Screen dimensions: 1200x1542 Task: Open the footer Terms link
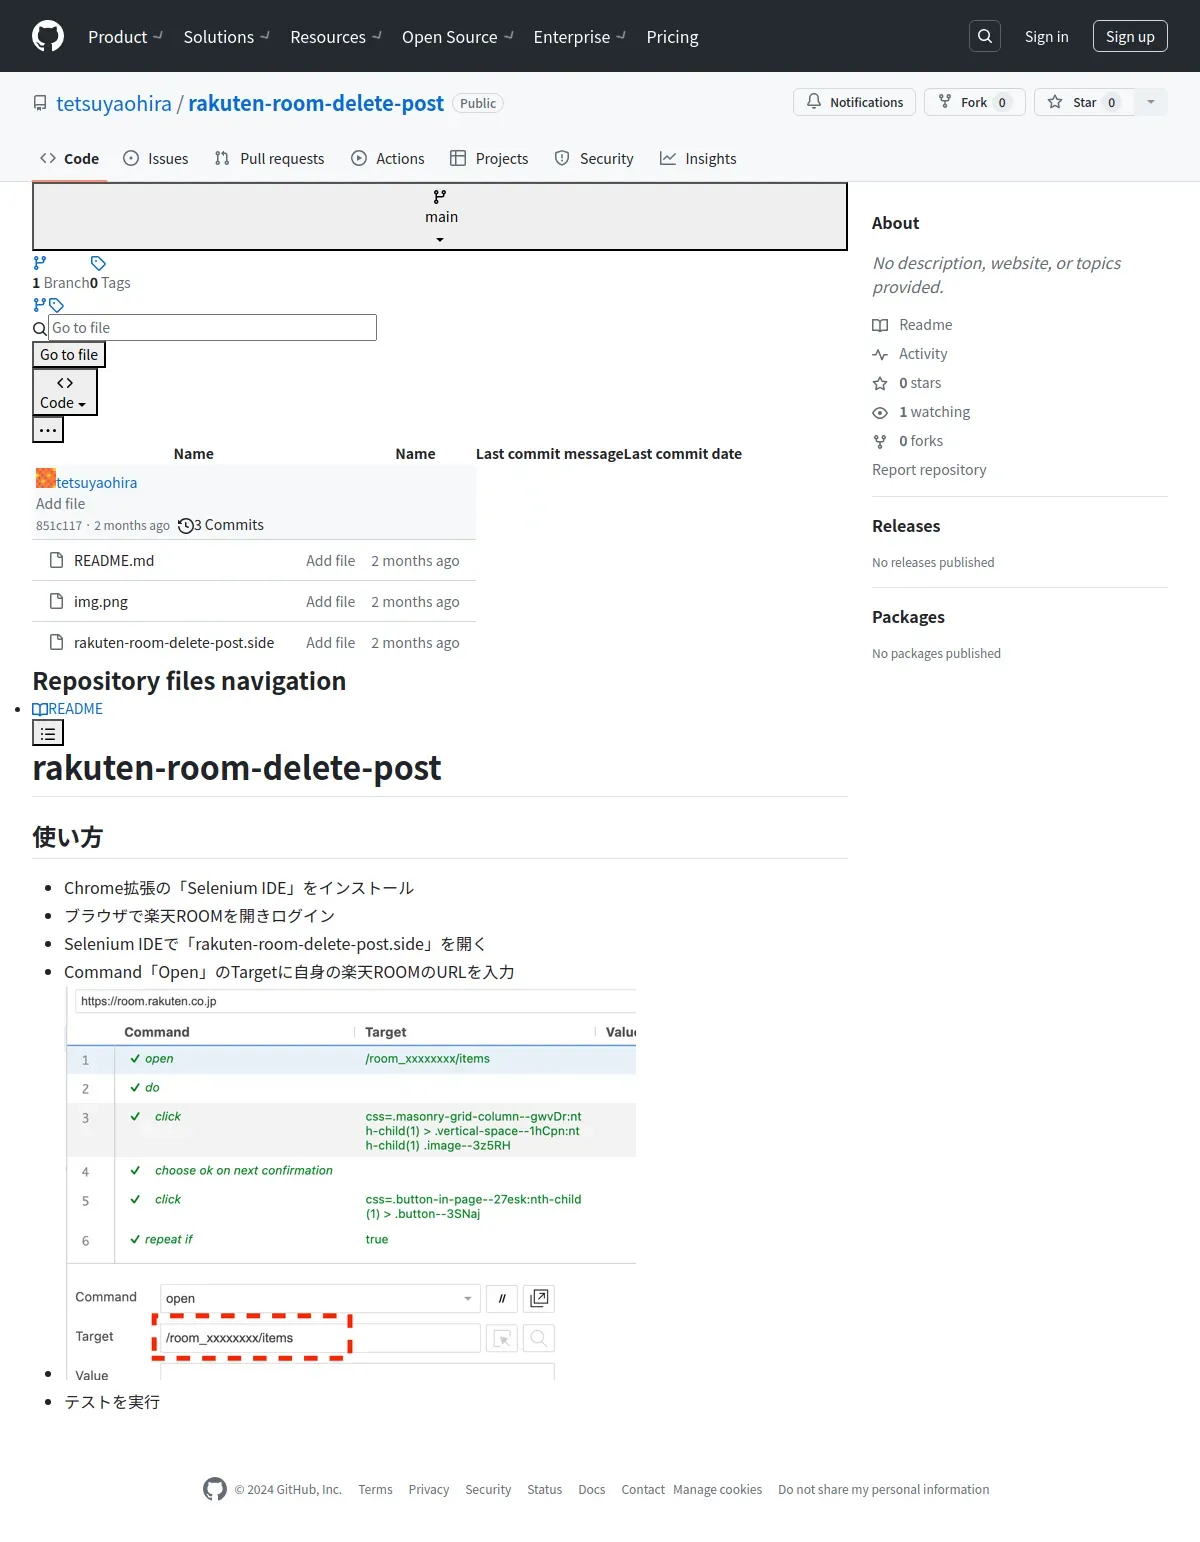click(375, 1489)
